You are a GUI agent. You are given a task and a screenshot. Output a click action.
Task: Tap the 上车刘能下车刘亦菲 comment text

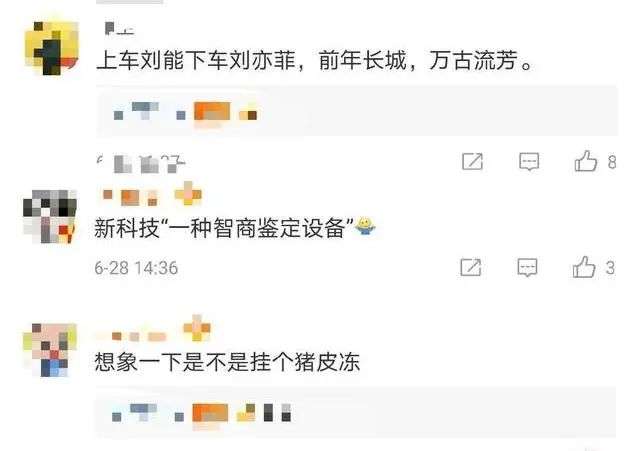315,60
